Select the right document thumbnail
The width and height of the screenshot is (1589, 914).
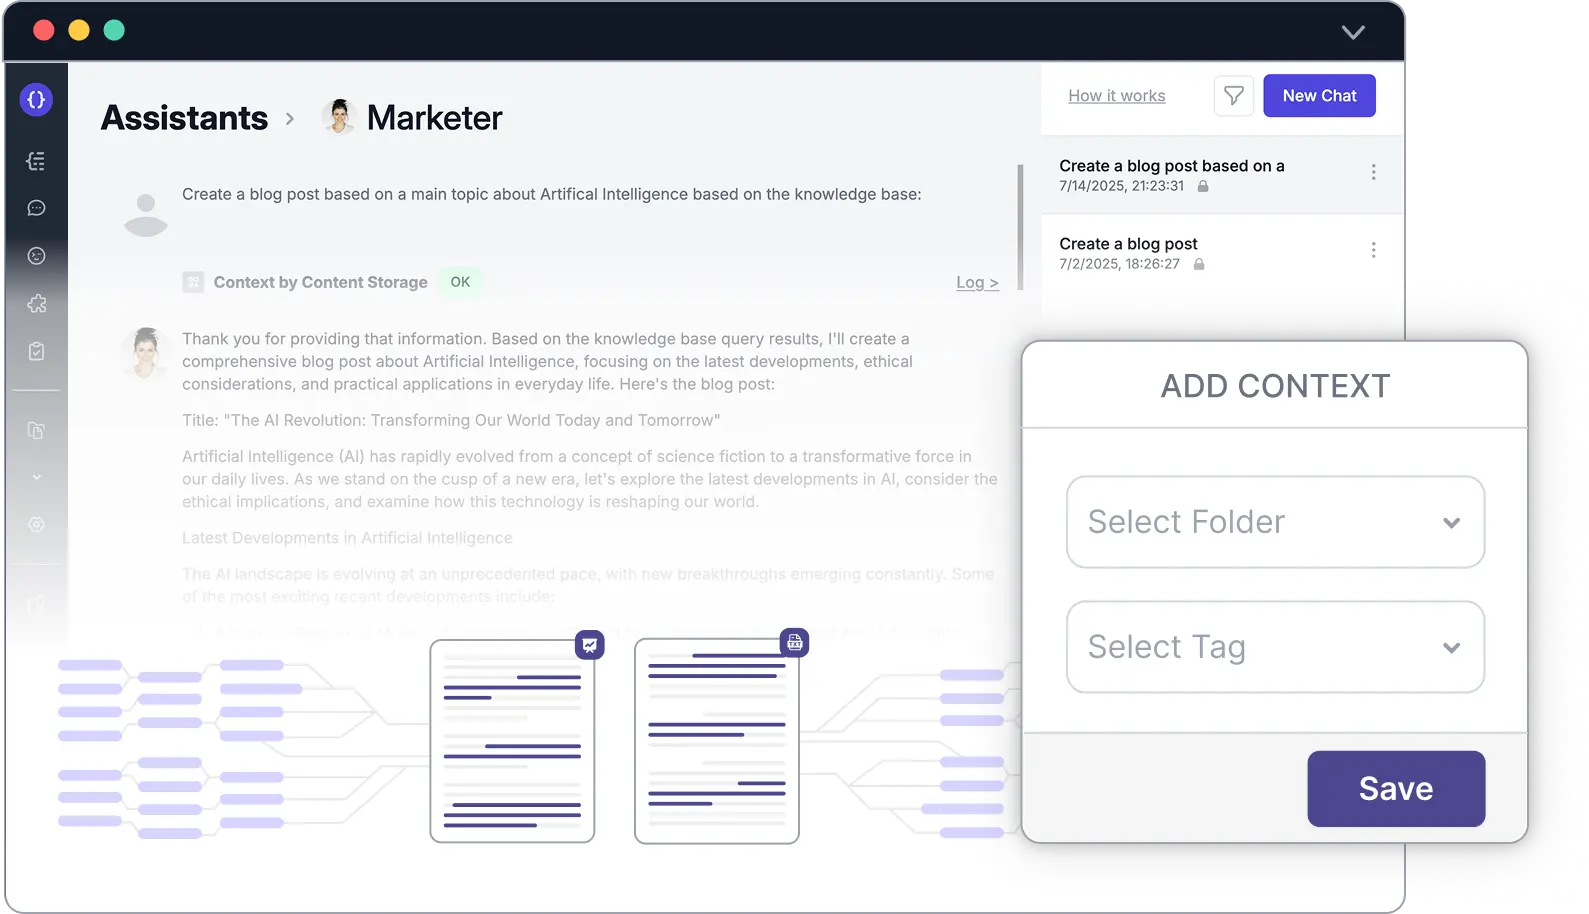pos(717,741)
